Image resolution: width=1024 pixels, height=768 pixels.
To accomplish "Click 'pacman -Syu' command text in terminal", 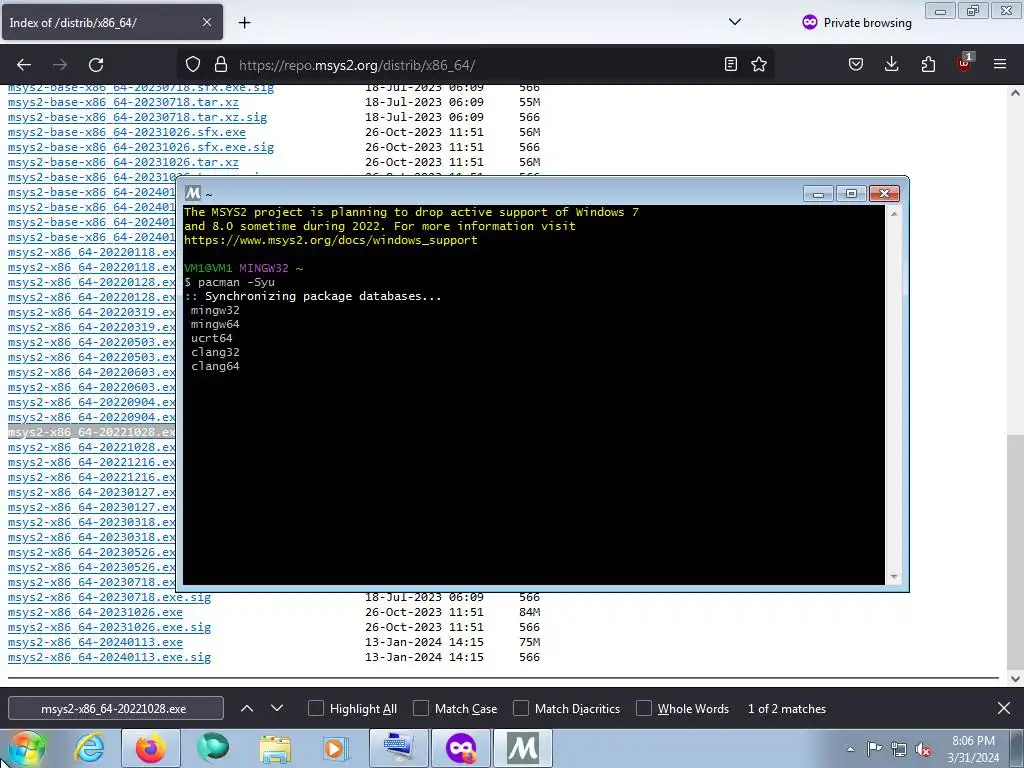I will [x=236, y=282].
